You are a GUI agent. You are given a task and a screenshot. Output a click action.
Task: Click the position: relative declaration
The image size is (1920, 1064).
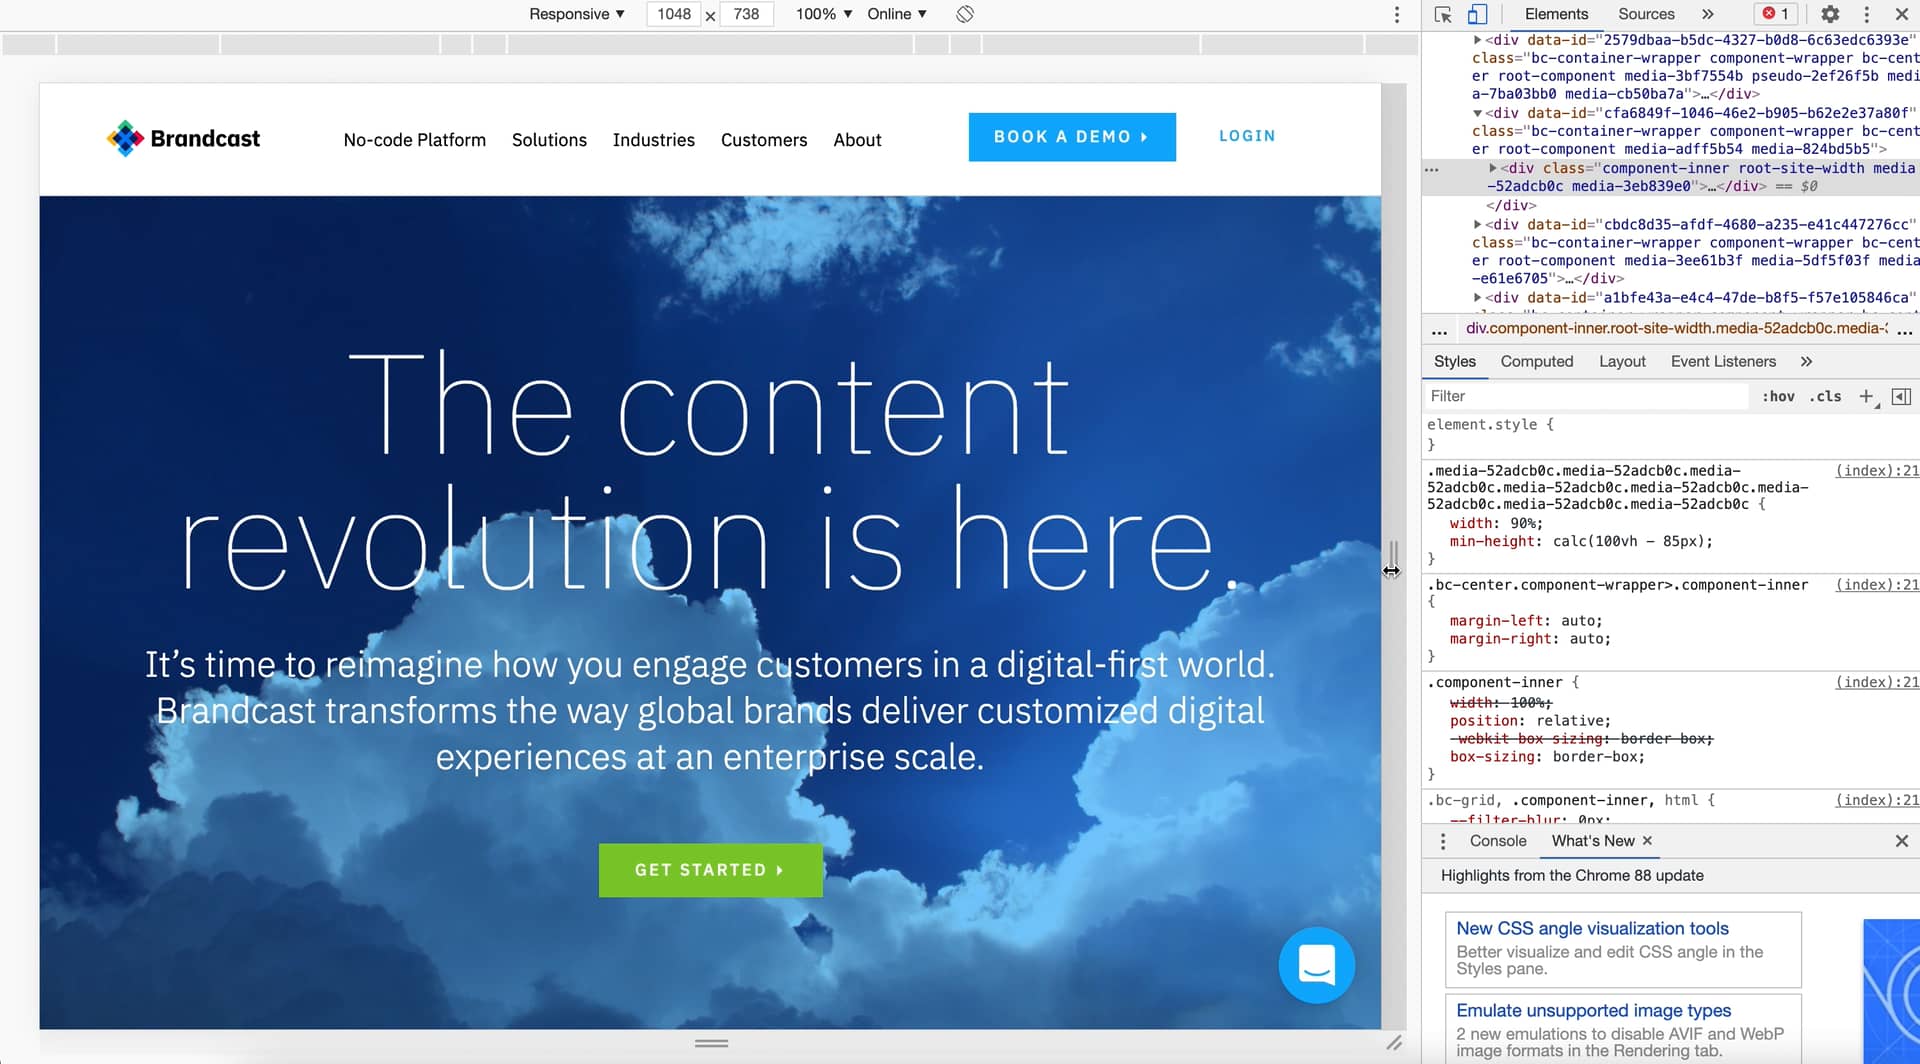[x=1530, y=721]
